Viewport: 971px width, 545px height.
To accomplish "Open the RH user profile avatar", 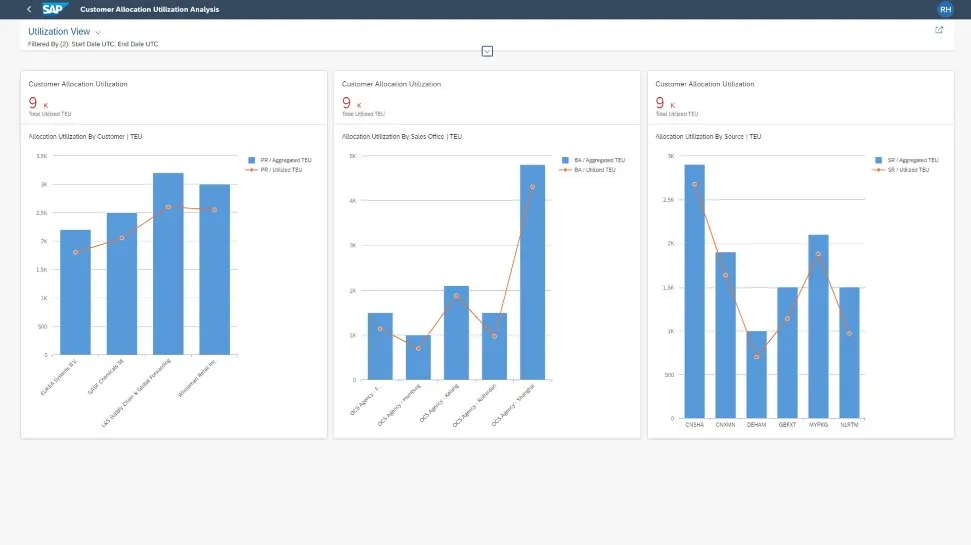I will pyautogui.click(x=945, y=9).
